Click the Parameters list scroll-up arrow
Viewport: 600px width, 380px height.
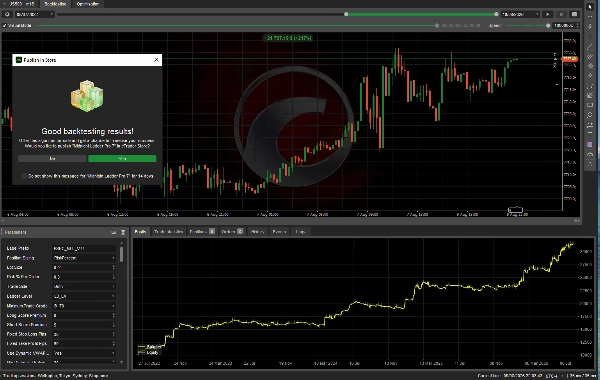pyautogui.click(x=122, y=243)
